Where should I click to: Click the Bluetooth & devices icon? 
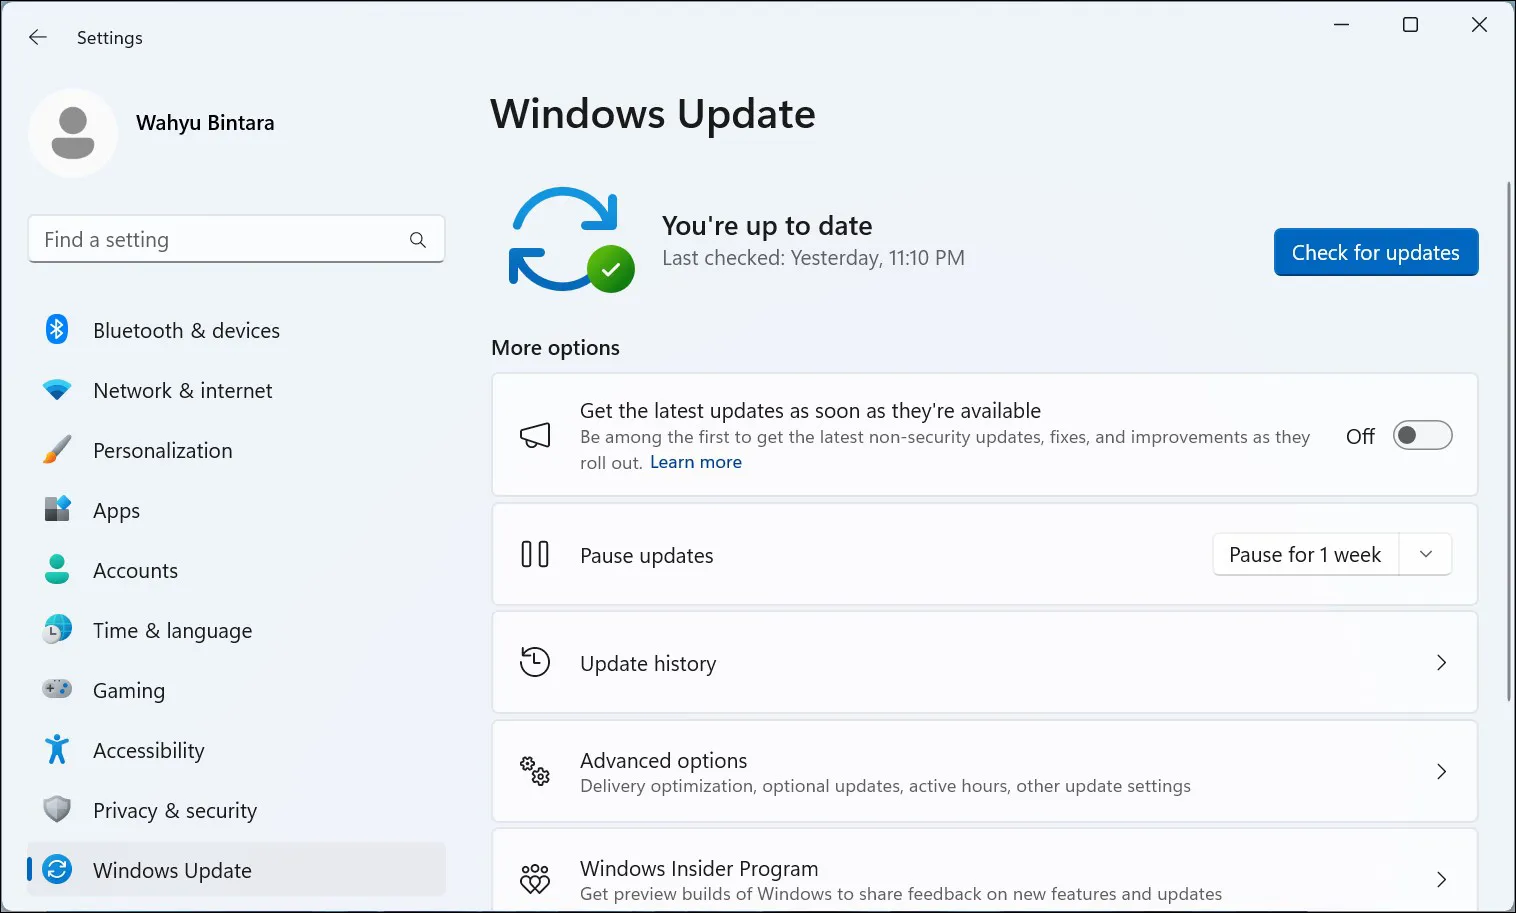coord(57,330)
